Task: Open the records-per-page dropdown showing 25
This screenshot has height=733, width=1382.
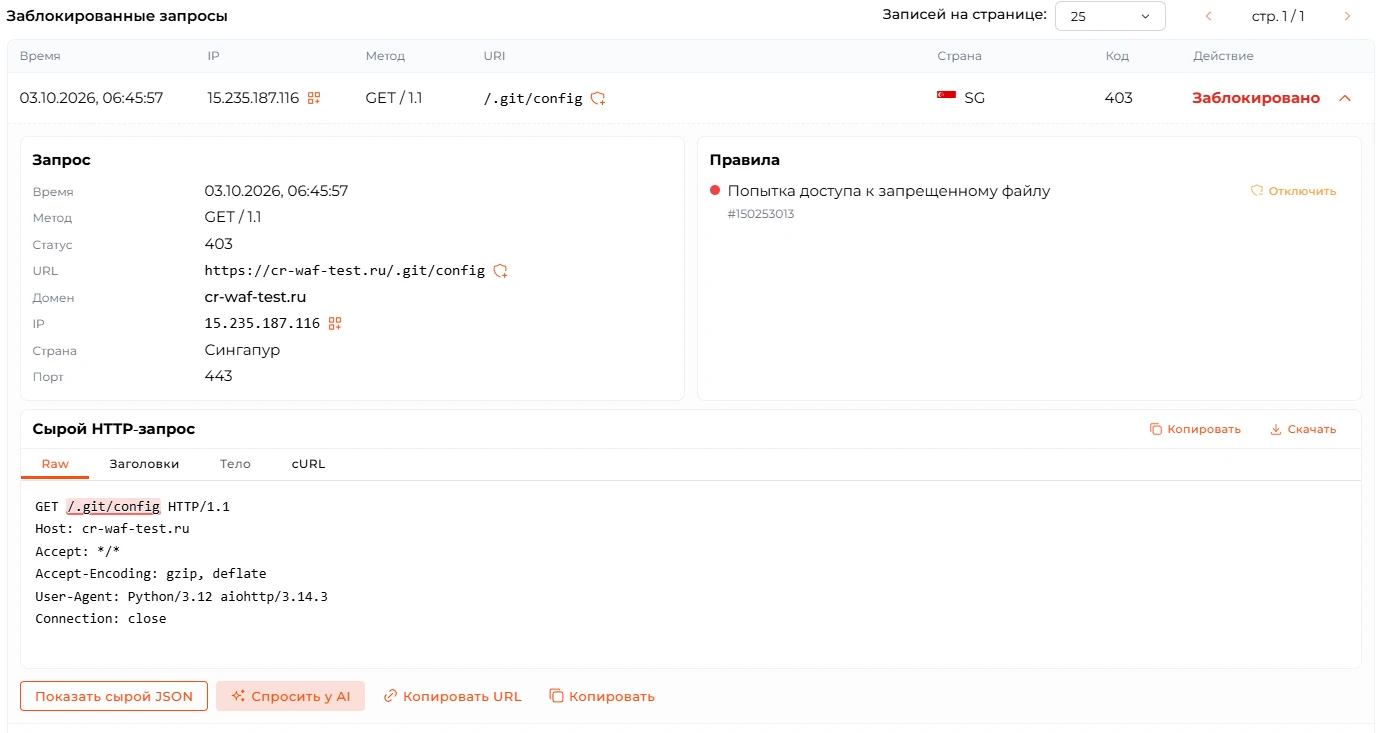Action: [1110, 16]
